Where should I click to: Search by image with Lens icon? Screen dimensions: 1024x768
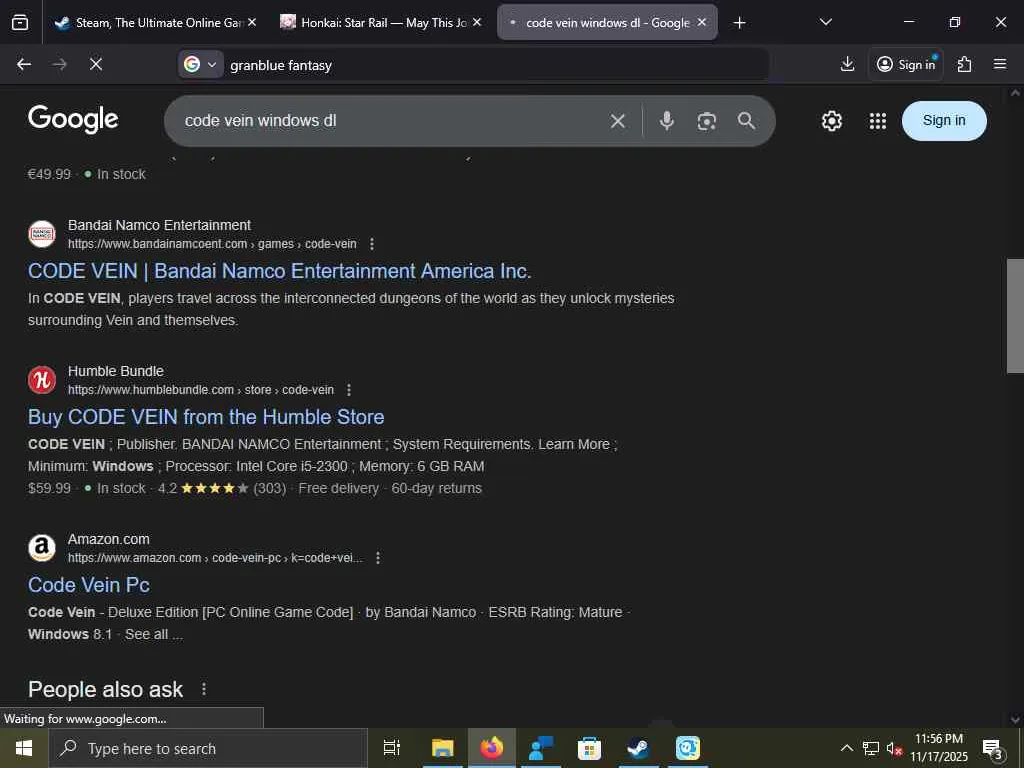tap(707, 121)
